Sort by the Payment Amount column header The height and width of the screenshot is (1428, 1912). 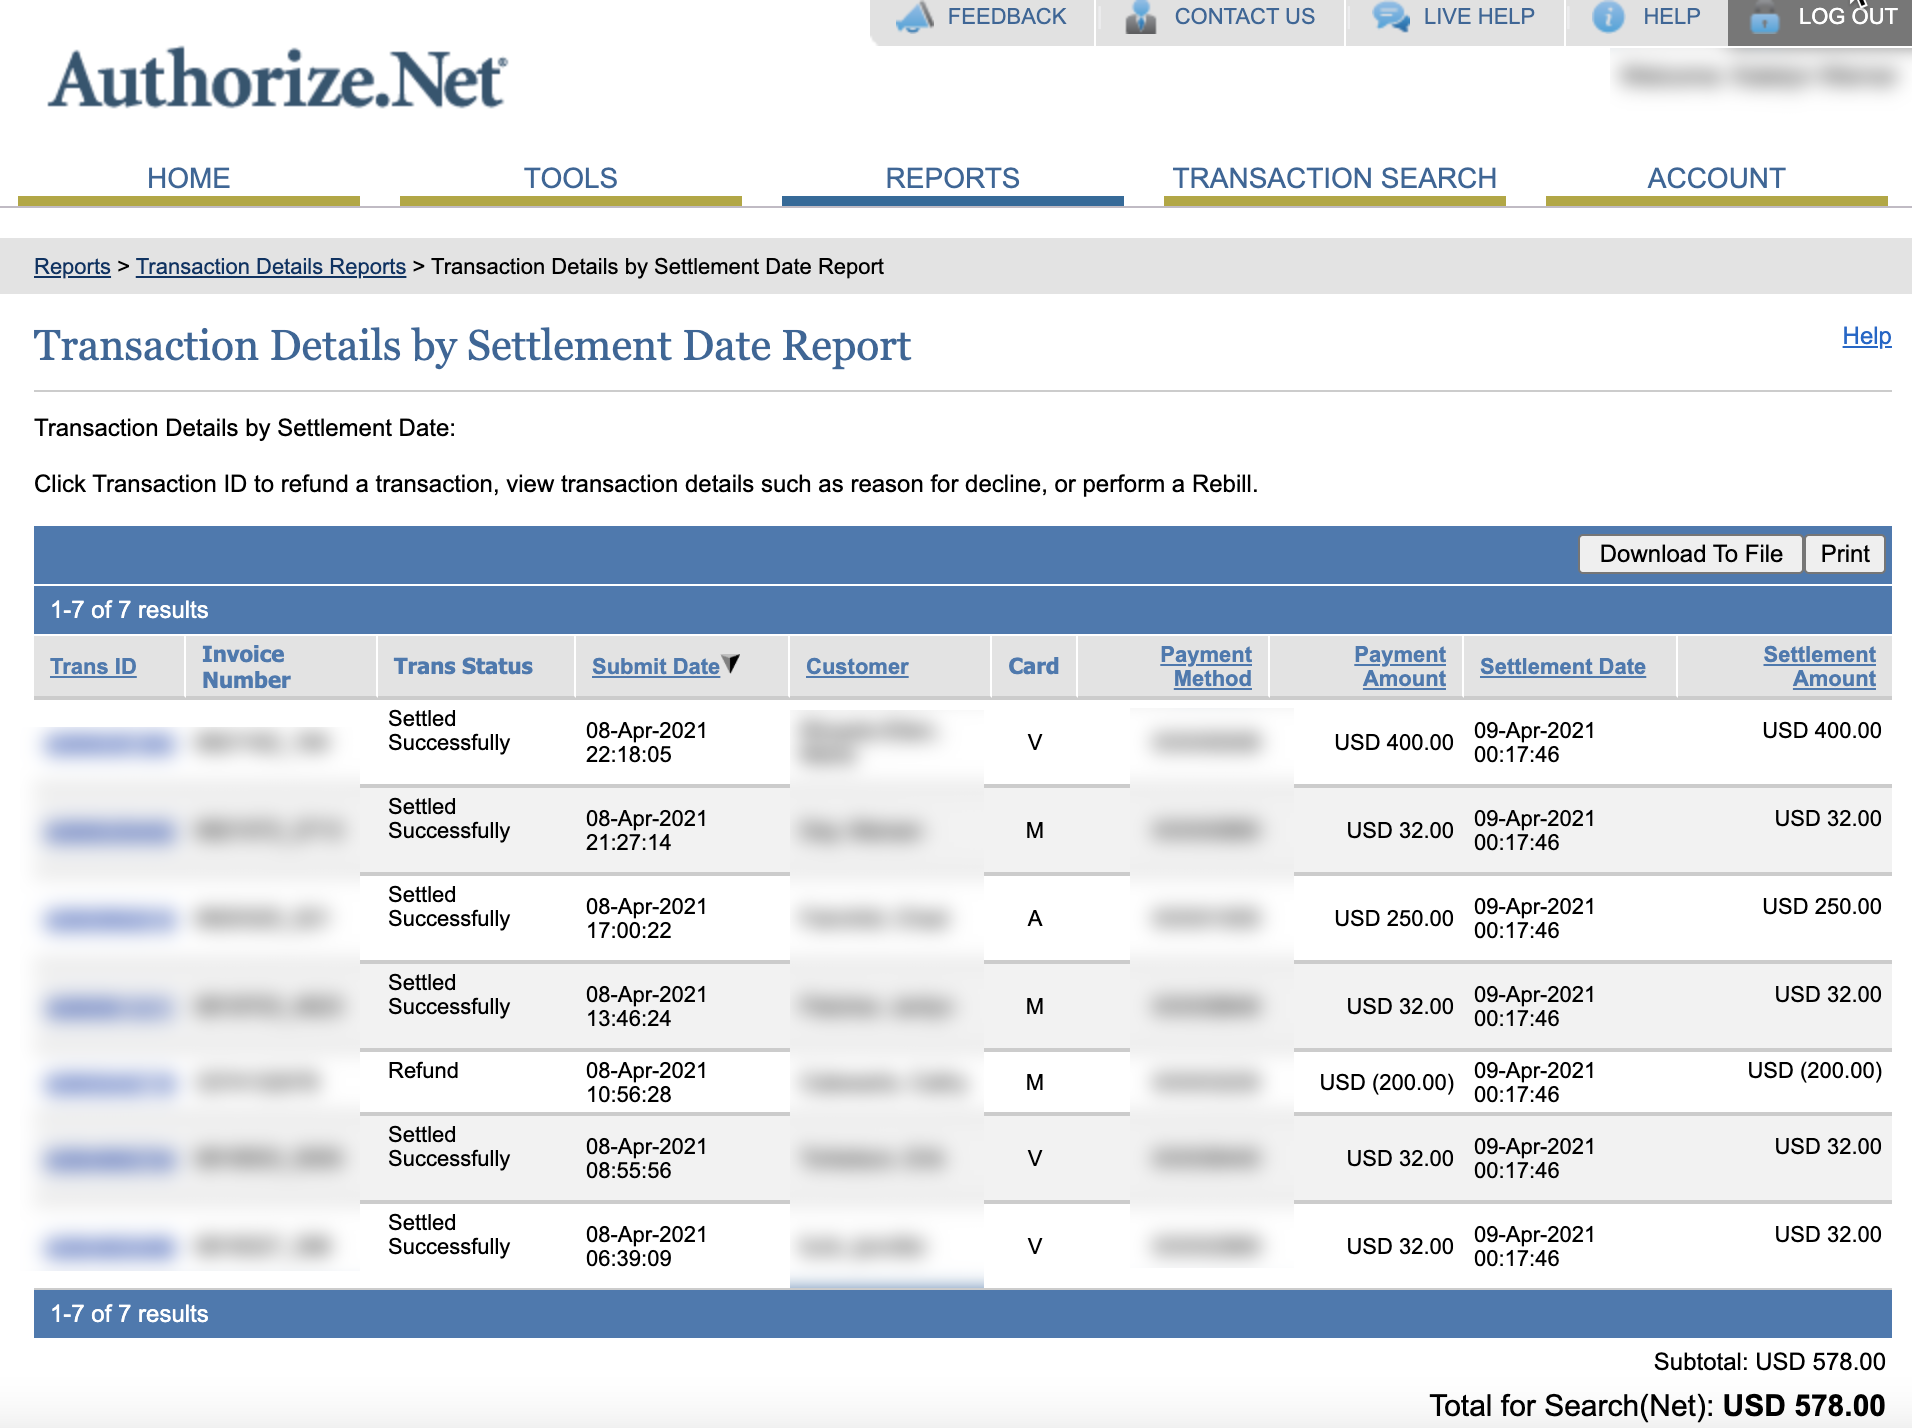[x=1400, y=667]
